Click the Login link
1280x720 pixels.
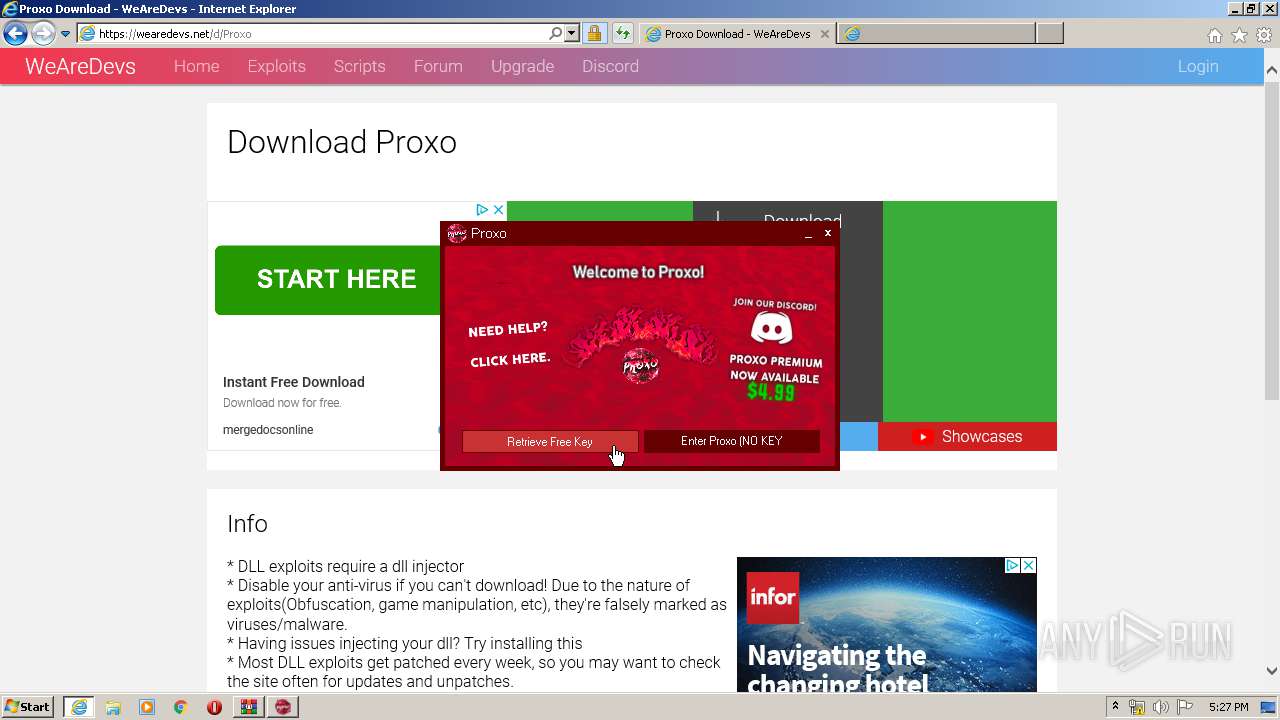(1197, 66)
